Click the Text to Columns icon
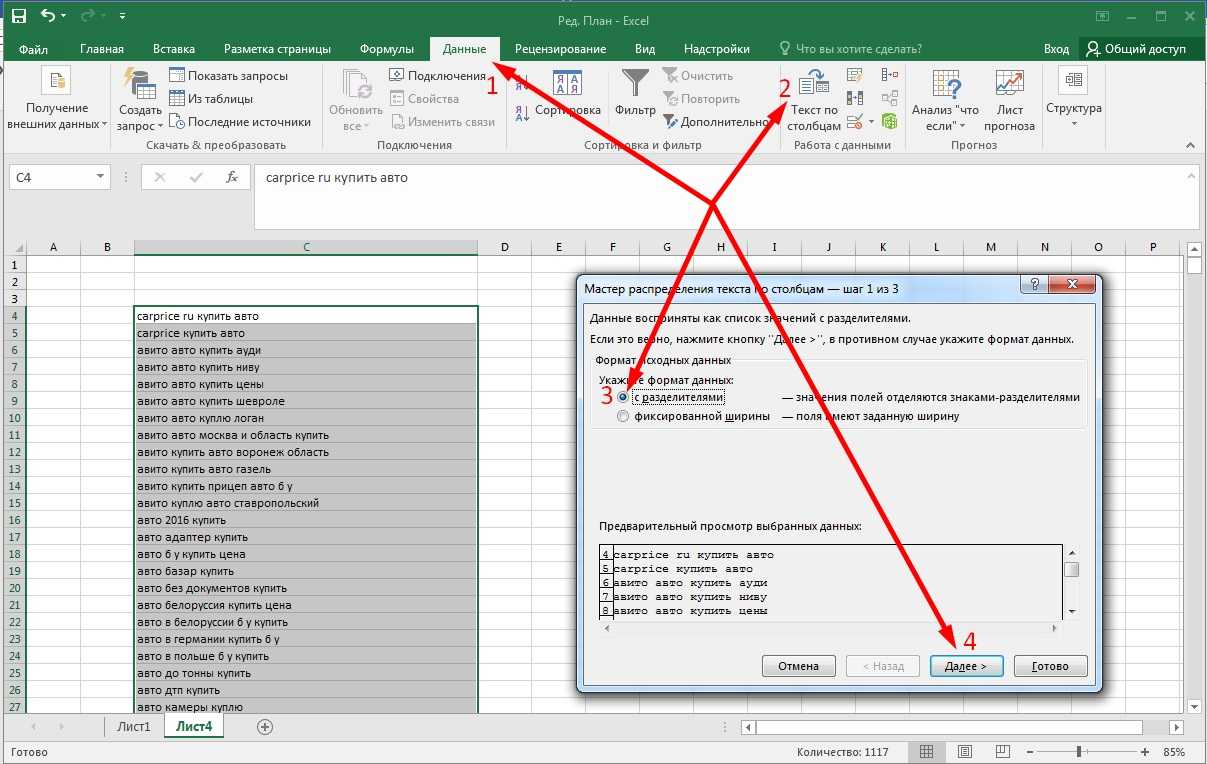 click(814, 85)
